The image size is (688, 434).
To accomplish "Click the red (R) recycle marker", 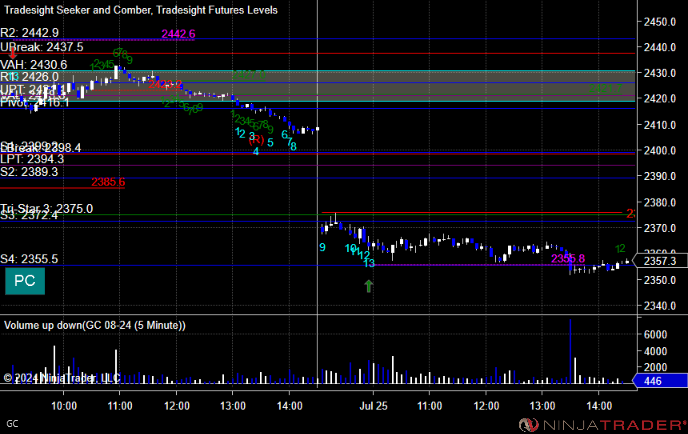I will (x=256, y=140).
